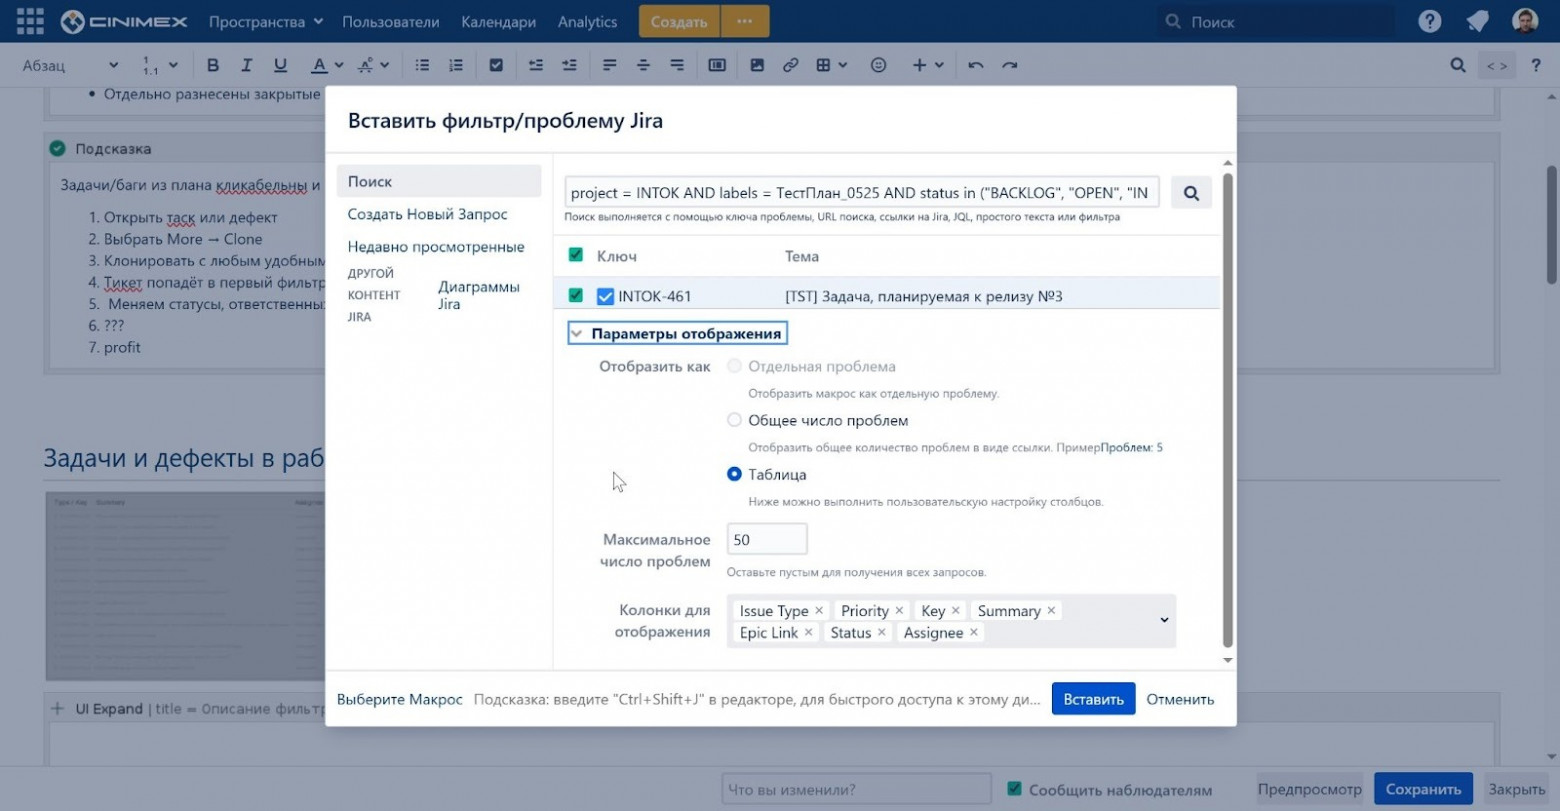Click the Вставить button
This screenshot has width=1560, height=811.
pyautogui.click(x=1092, y=698)
